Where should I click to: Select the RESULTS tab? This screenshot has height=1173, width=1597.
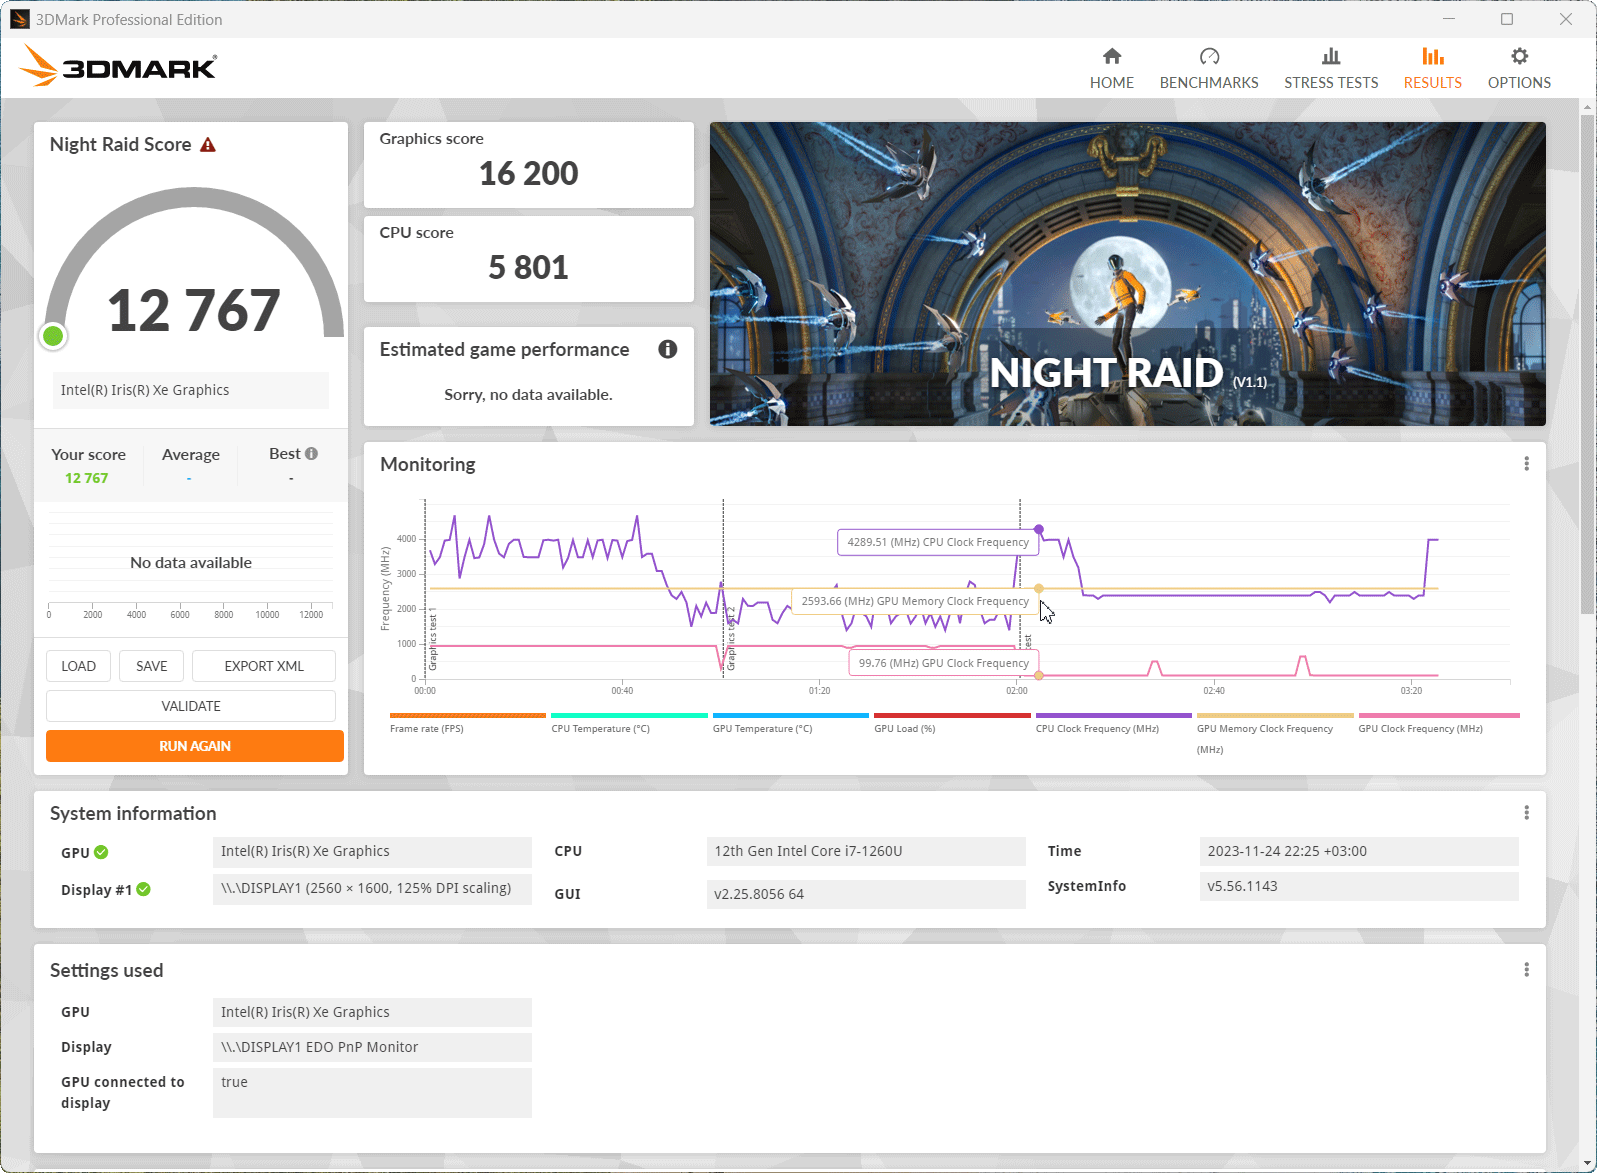coord(1432,68)
